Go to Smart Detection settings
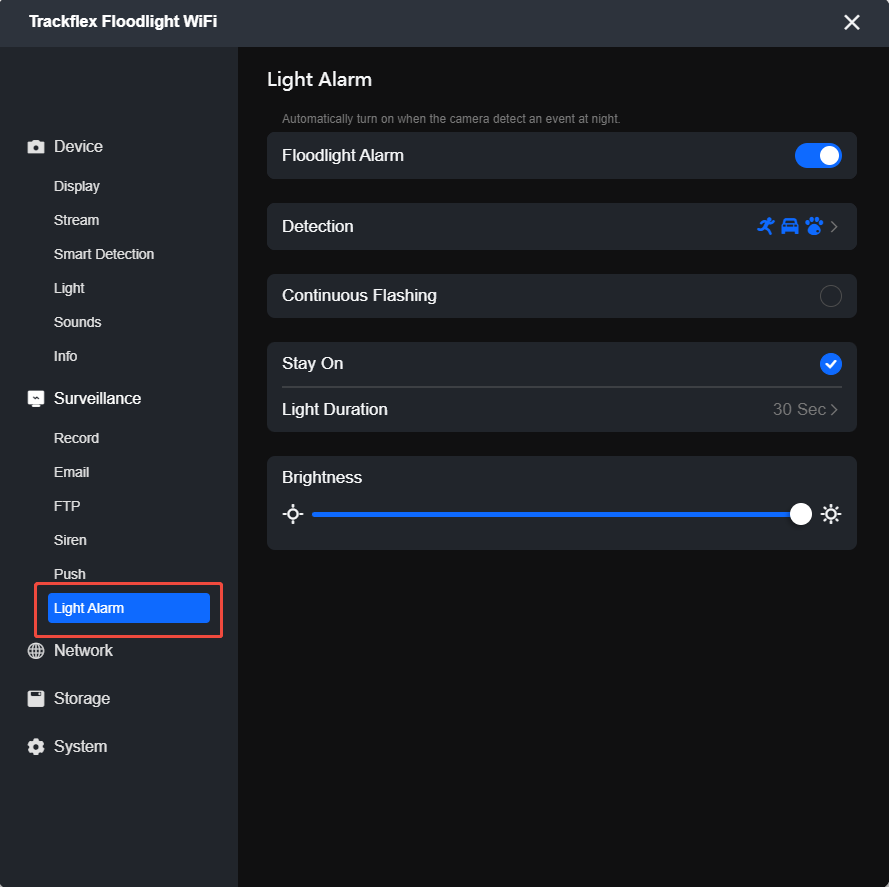The image size is (889, 887). 104,254
